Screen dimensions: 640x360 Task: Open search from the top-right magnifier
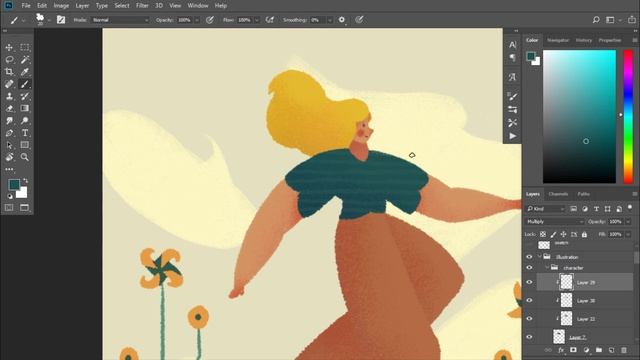tap(596, 20)
